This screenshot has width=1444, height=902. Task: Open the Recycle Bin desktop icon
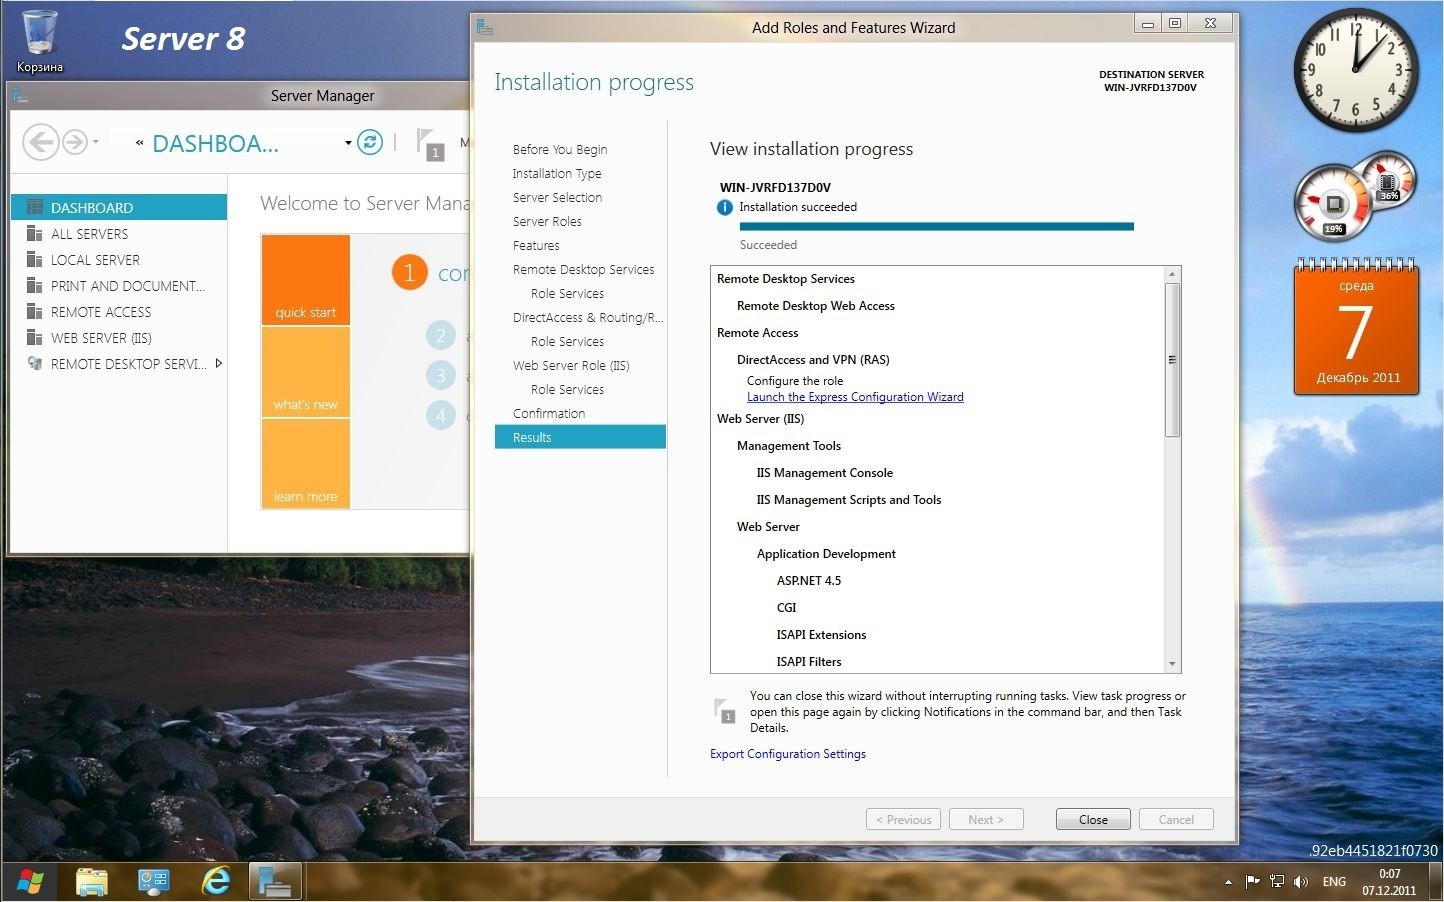tap(40, 40)
